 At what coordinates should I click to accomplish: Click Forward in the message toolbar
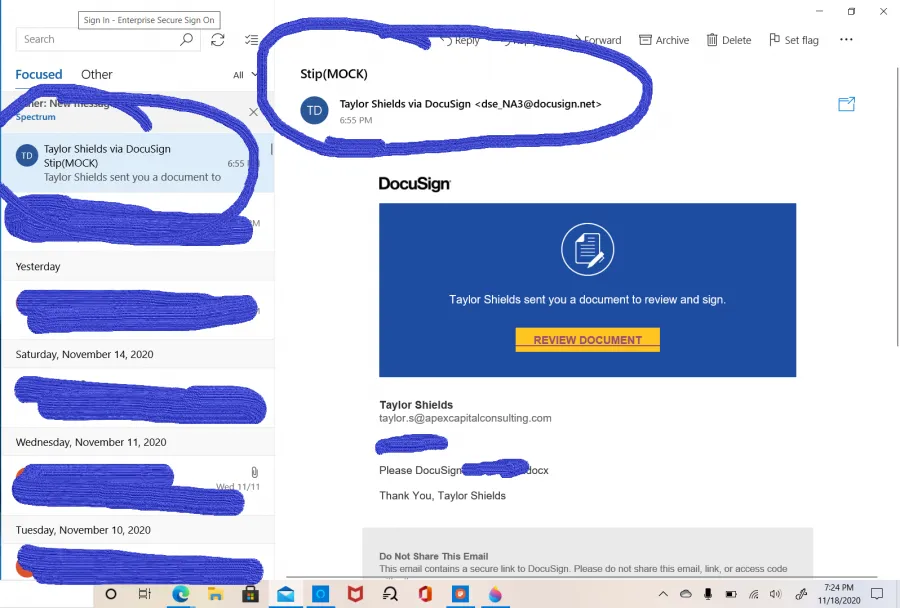pos(598,40)
